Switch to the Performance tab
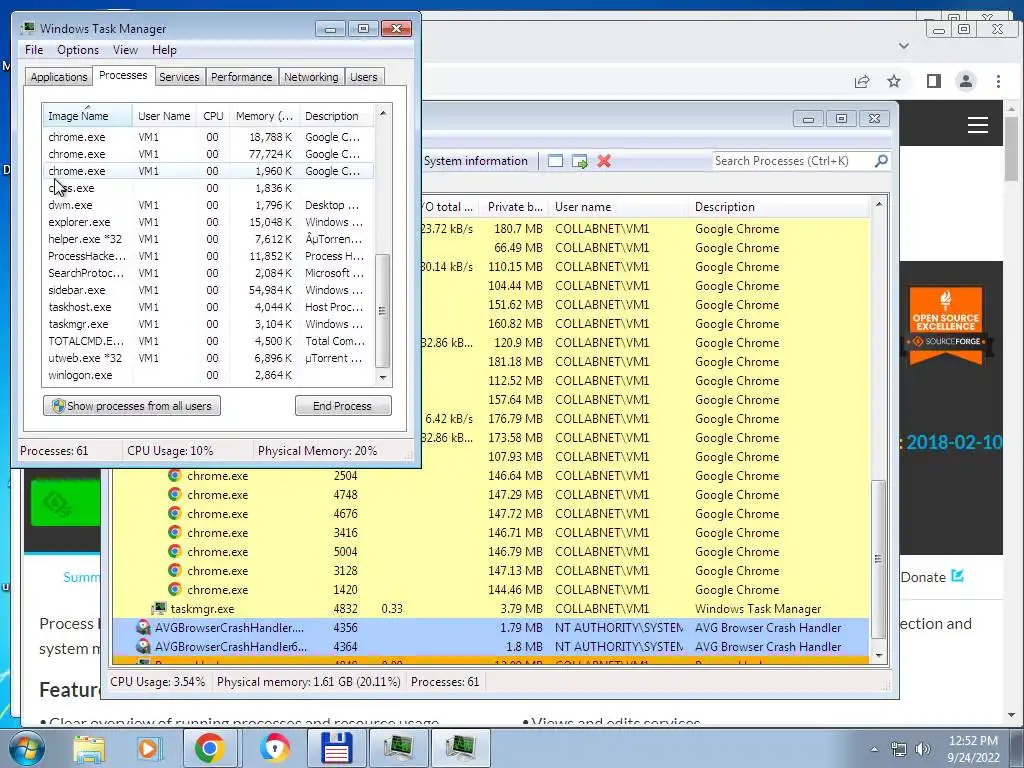The width and height of the screenshot is (1024, 768). [x=242, y=77]
